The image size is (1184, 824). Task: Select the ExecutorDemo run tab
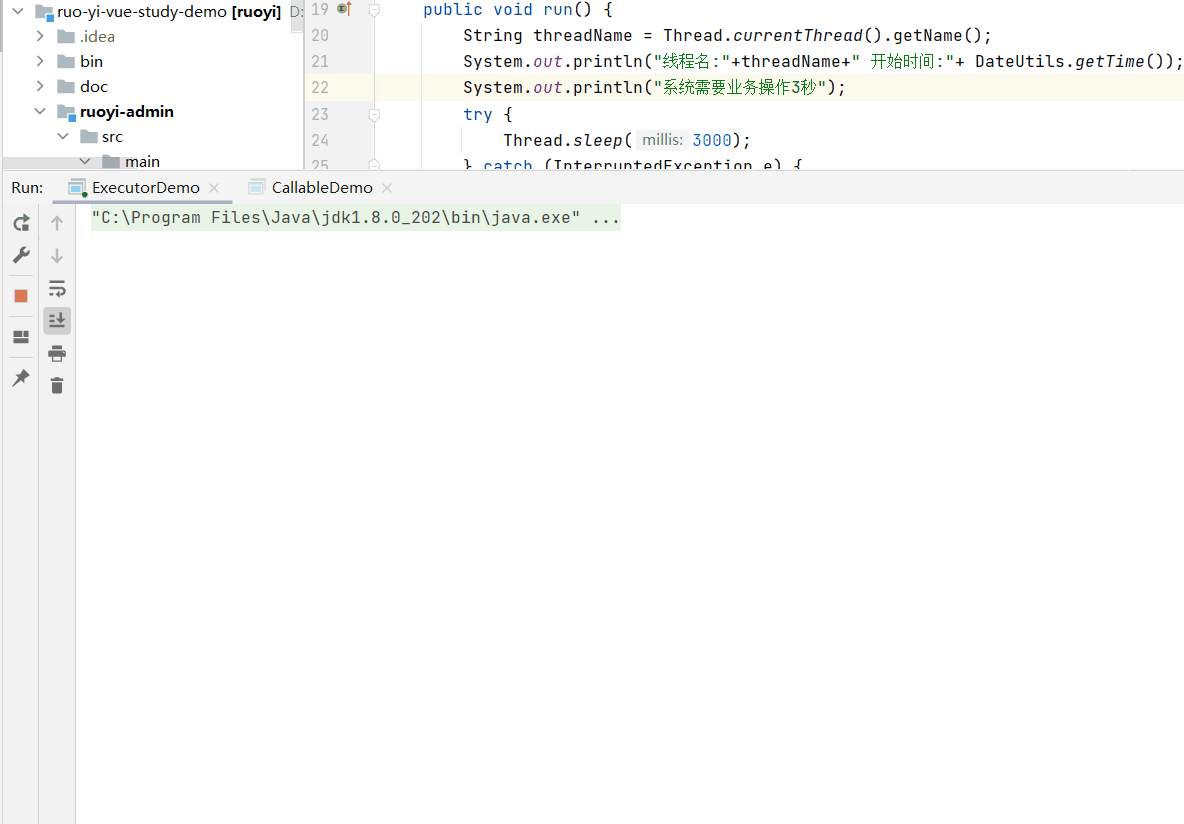coord(145,188)
